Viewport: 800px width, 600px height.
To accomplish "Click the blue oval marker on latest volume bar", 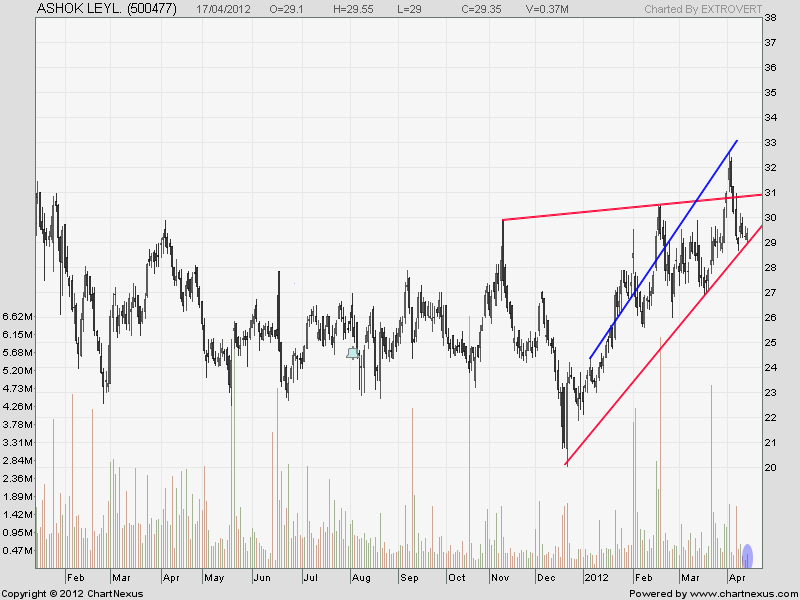I will [x=747, y=555].
